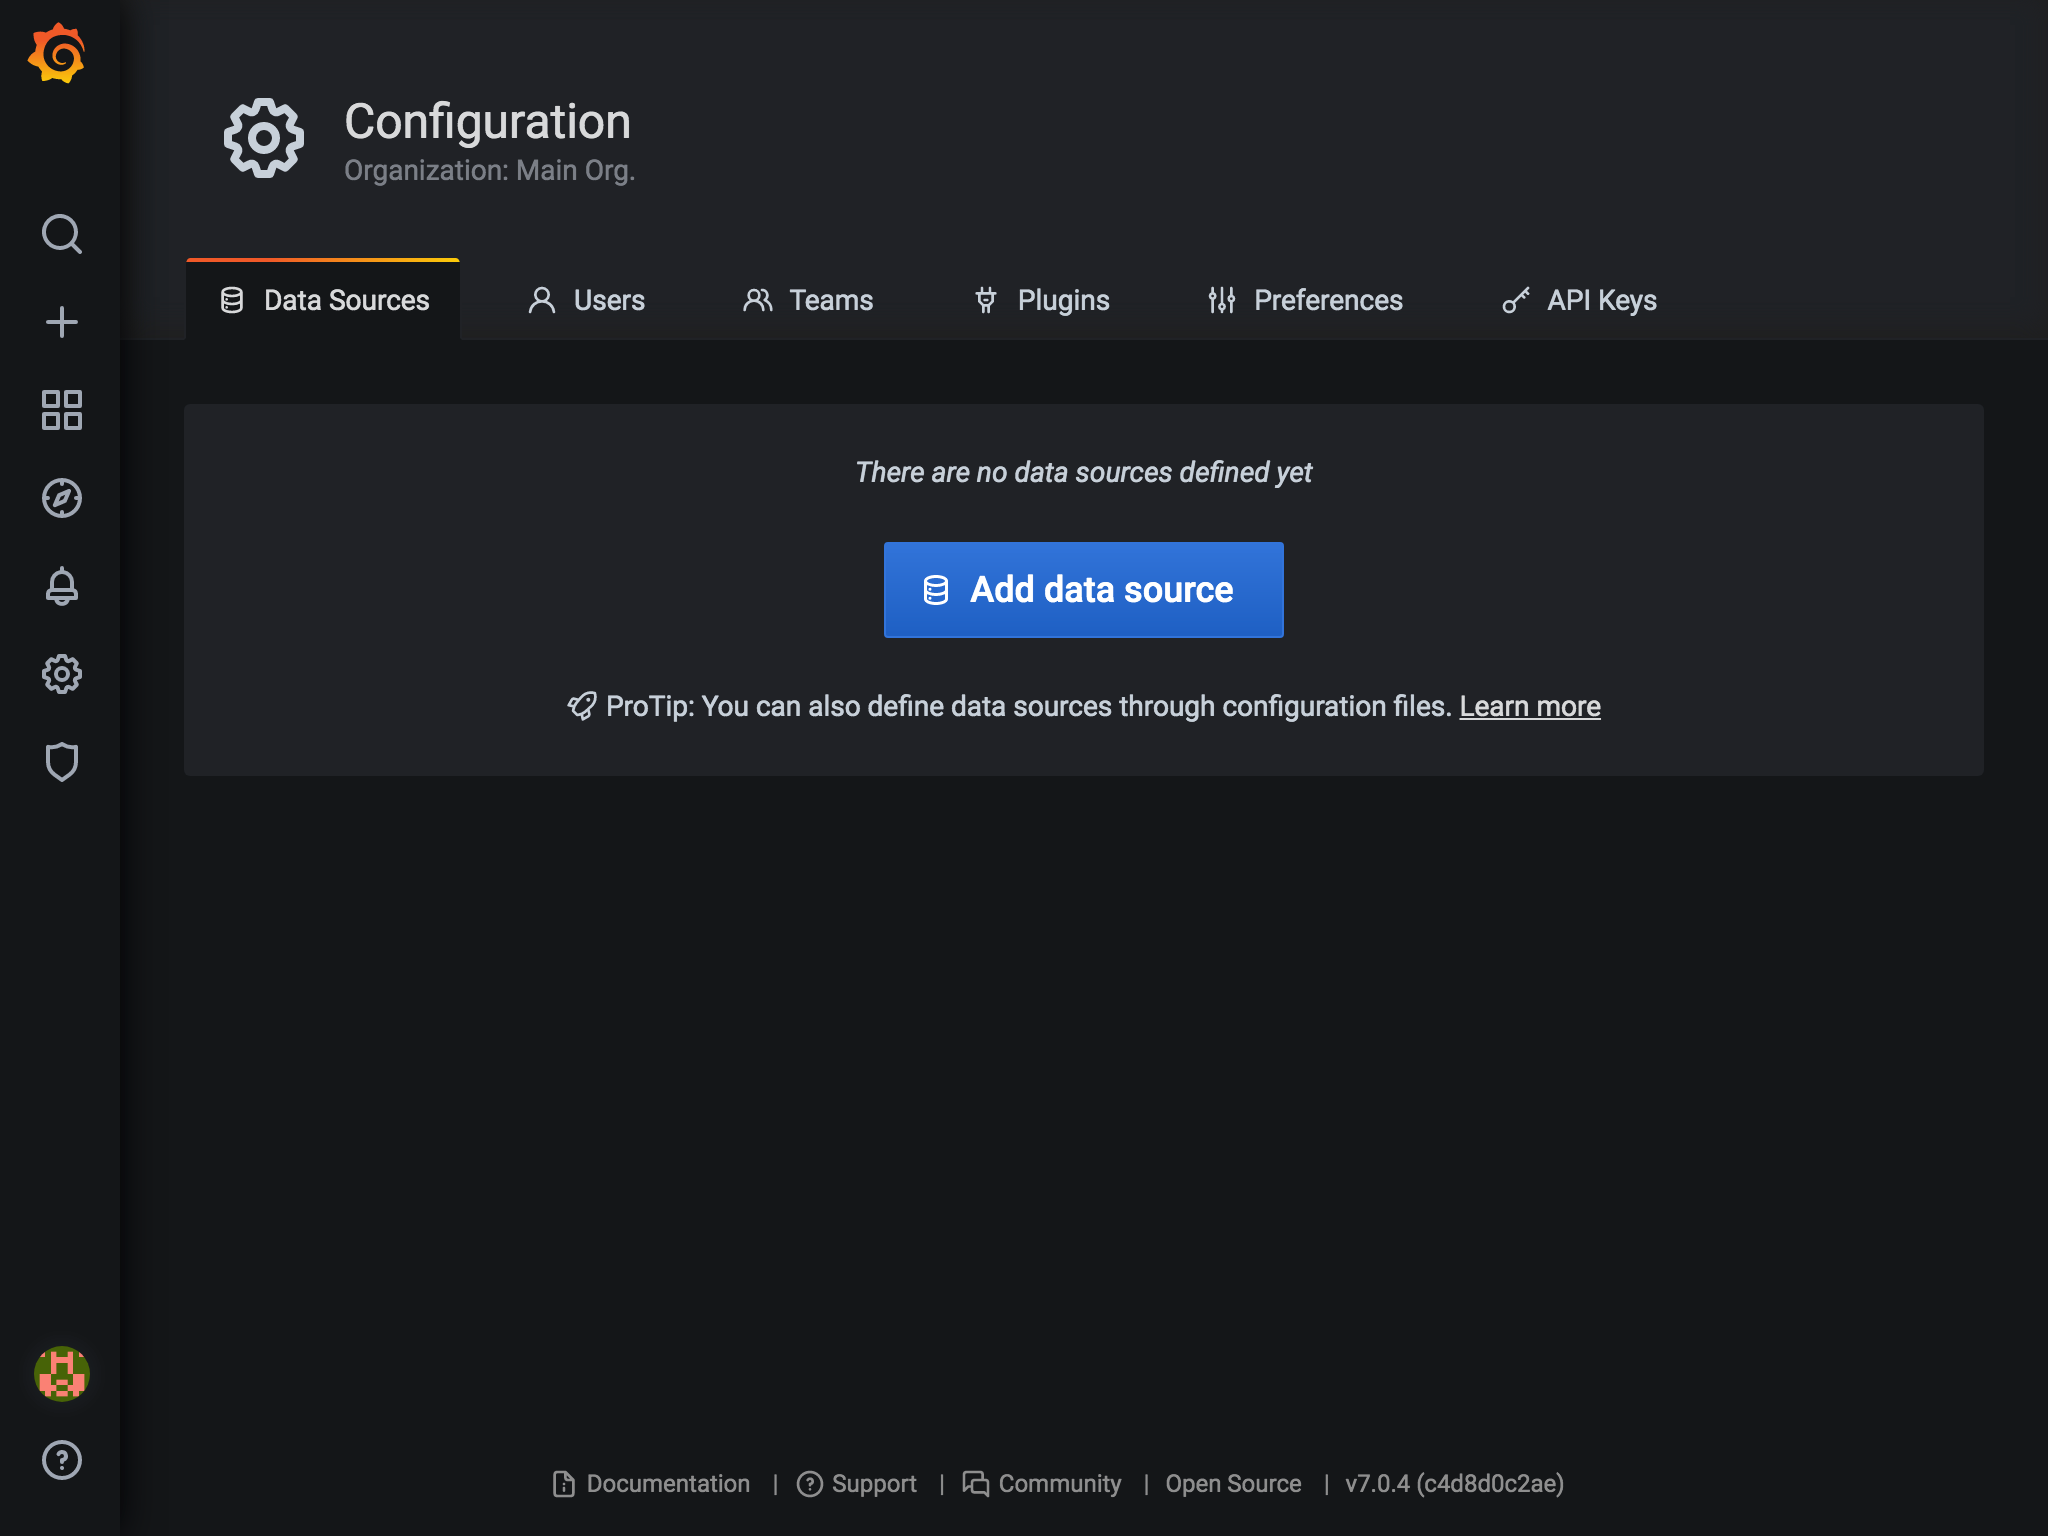Click the Grafana logo home icon
This screenshot has width=2048, height=1536.
[x=57, y=54]
